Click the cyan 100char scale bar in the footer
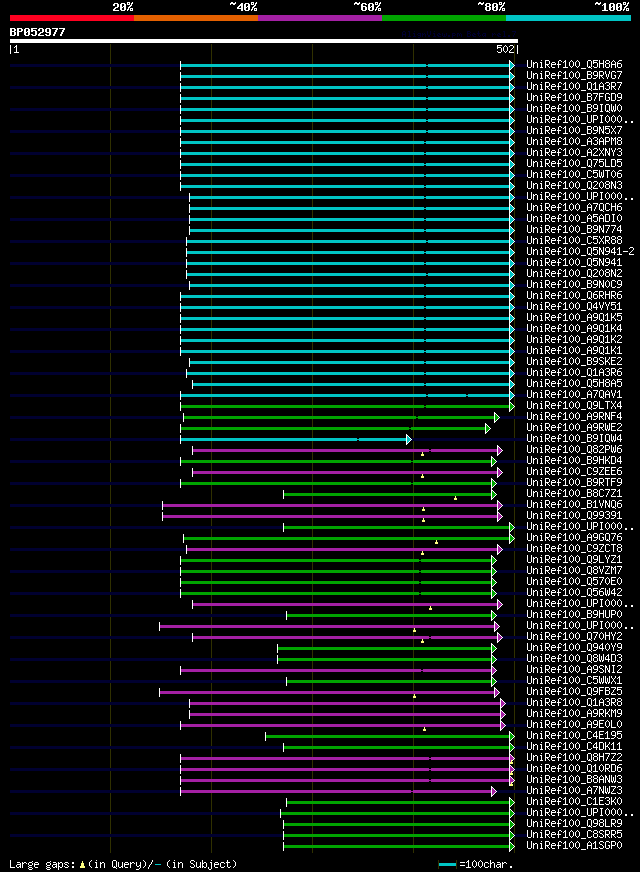 (447, 865)
